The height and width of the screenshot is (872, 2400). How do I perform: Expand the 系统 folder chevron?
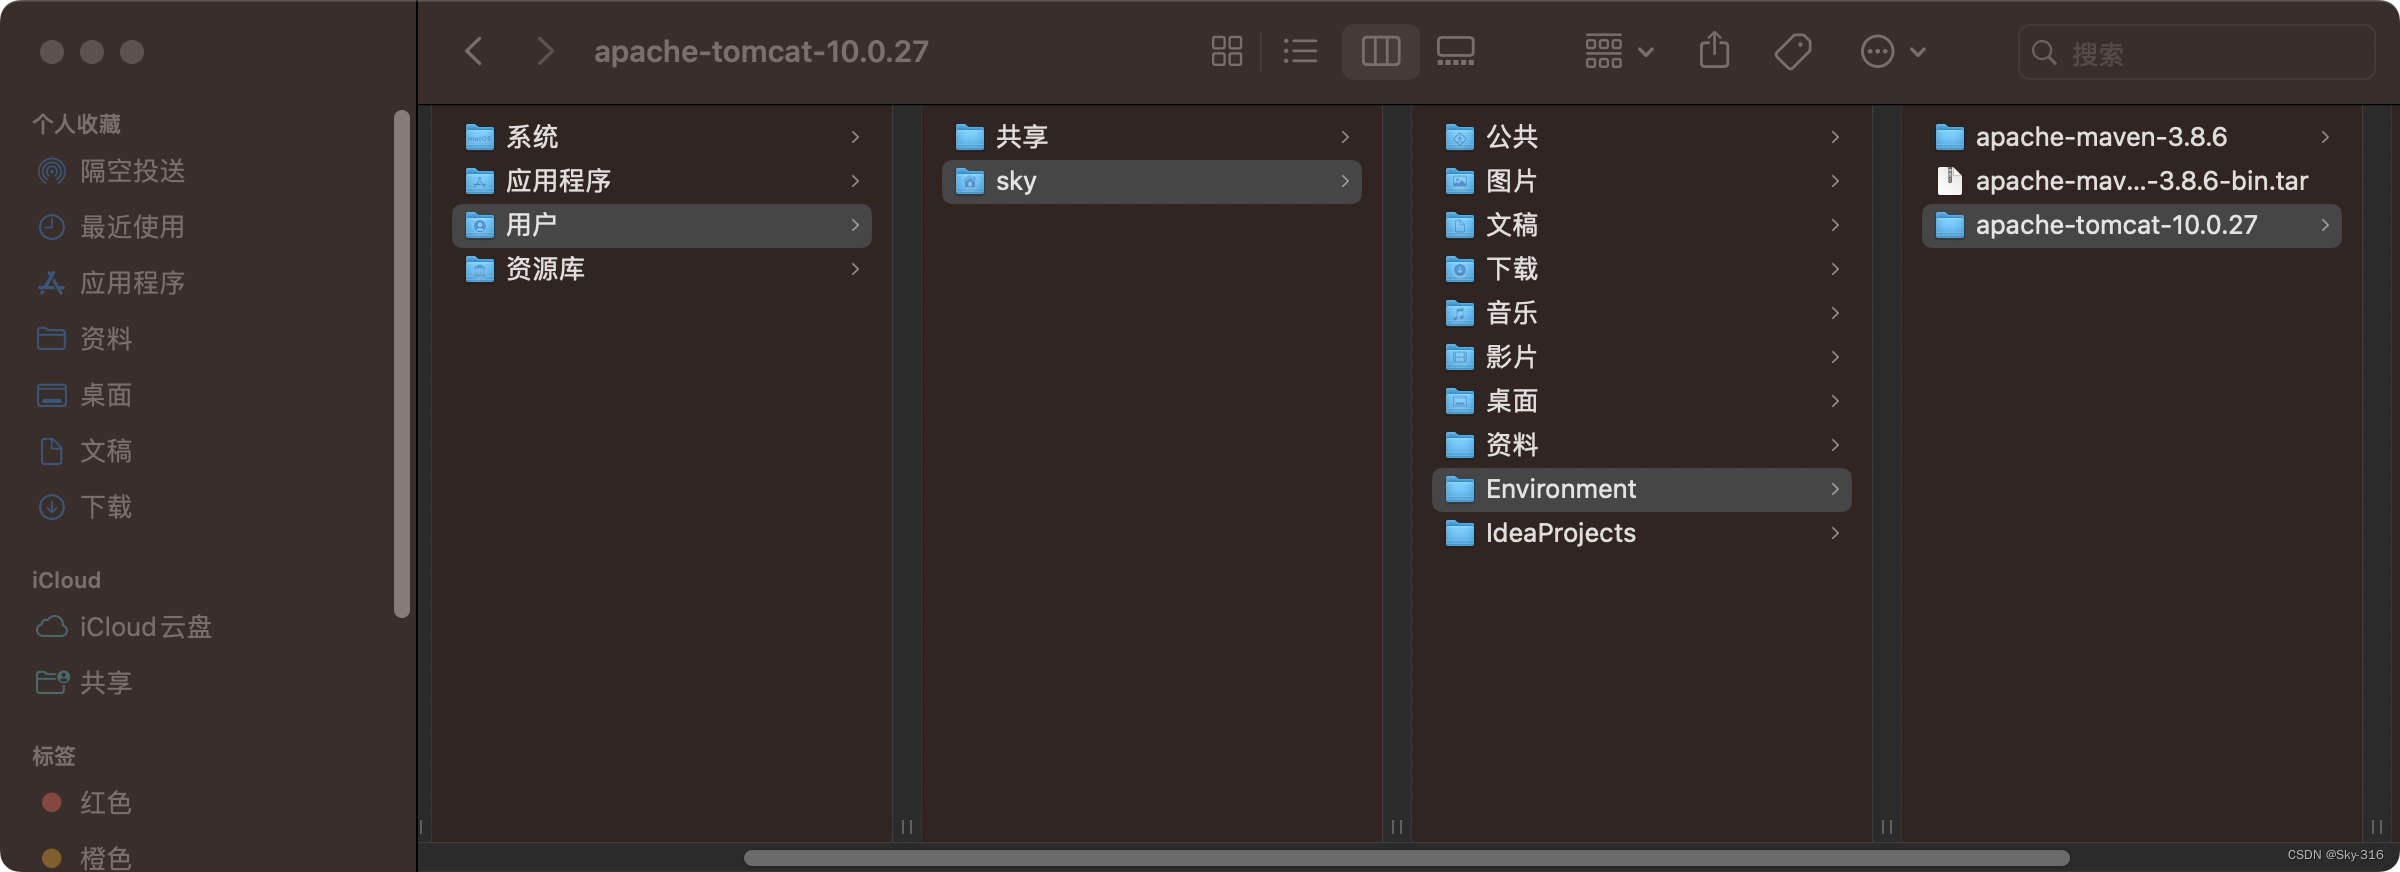click(x=855, y=137)
